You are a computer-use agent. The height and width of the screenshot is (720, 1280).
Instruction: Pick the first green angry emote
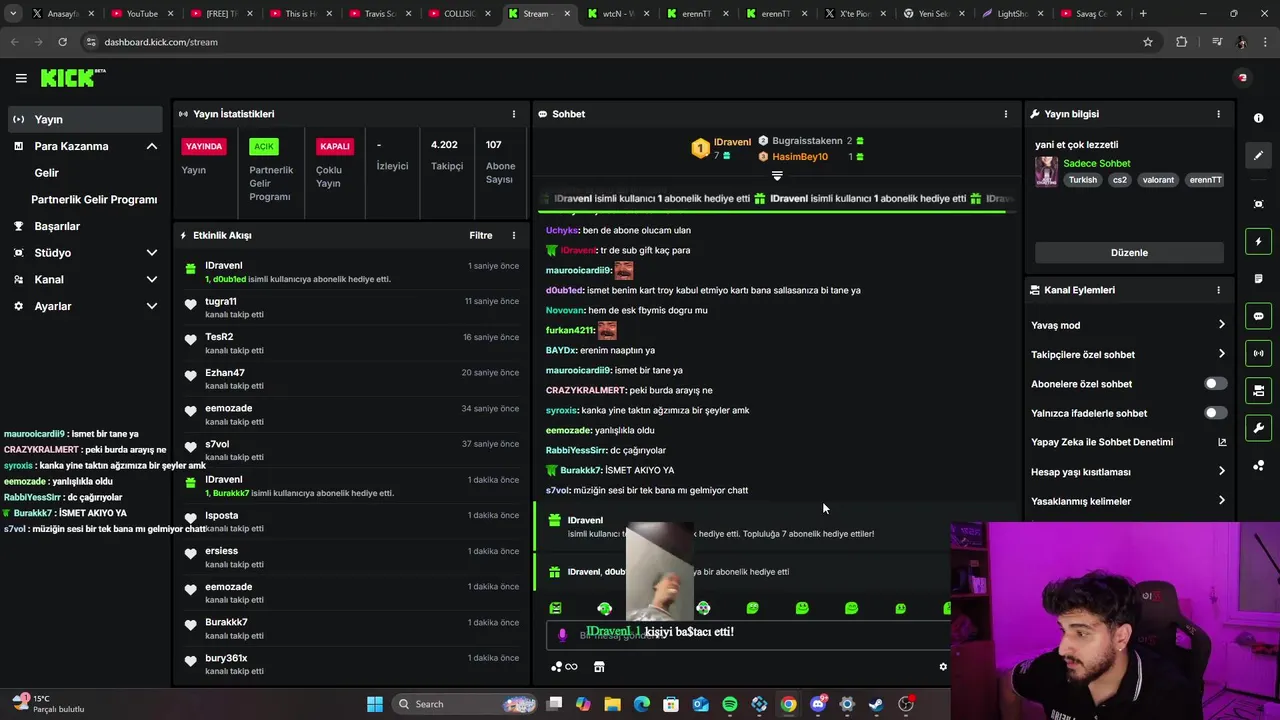point(555,608)
